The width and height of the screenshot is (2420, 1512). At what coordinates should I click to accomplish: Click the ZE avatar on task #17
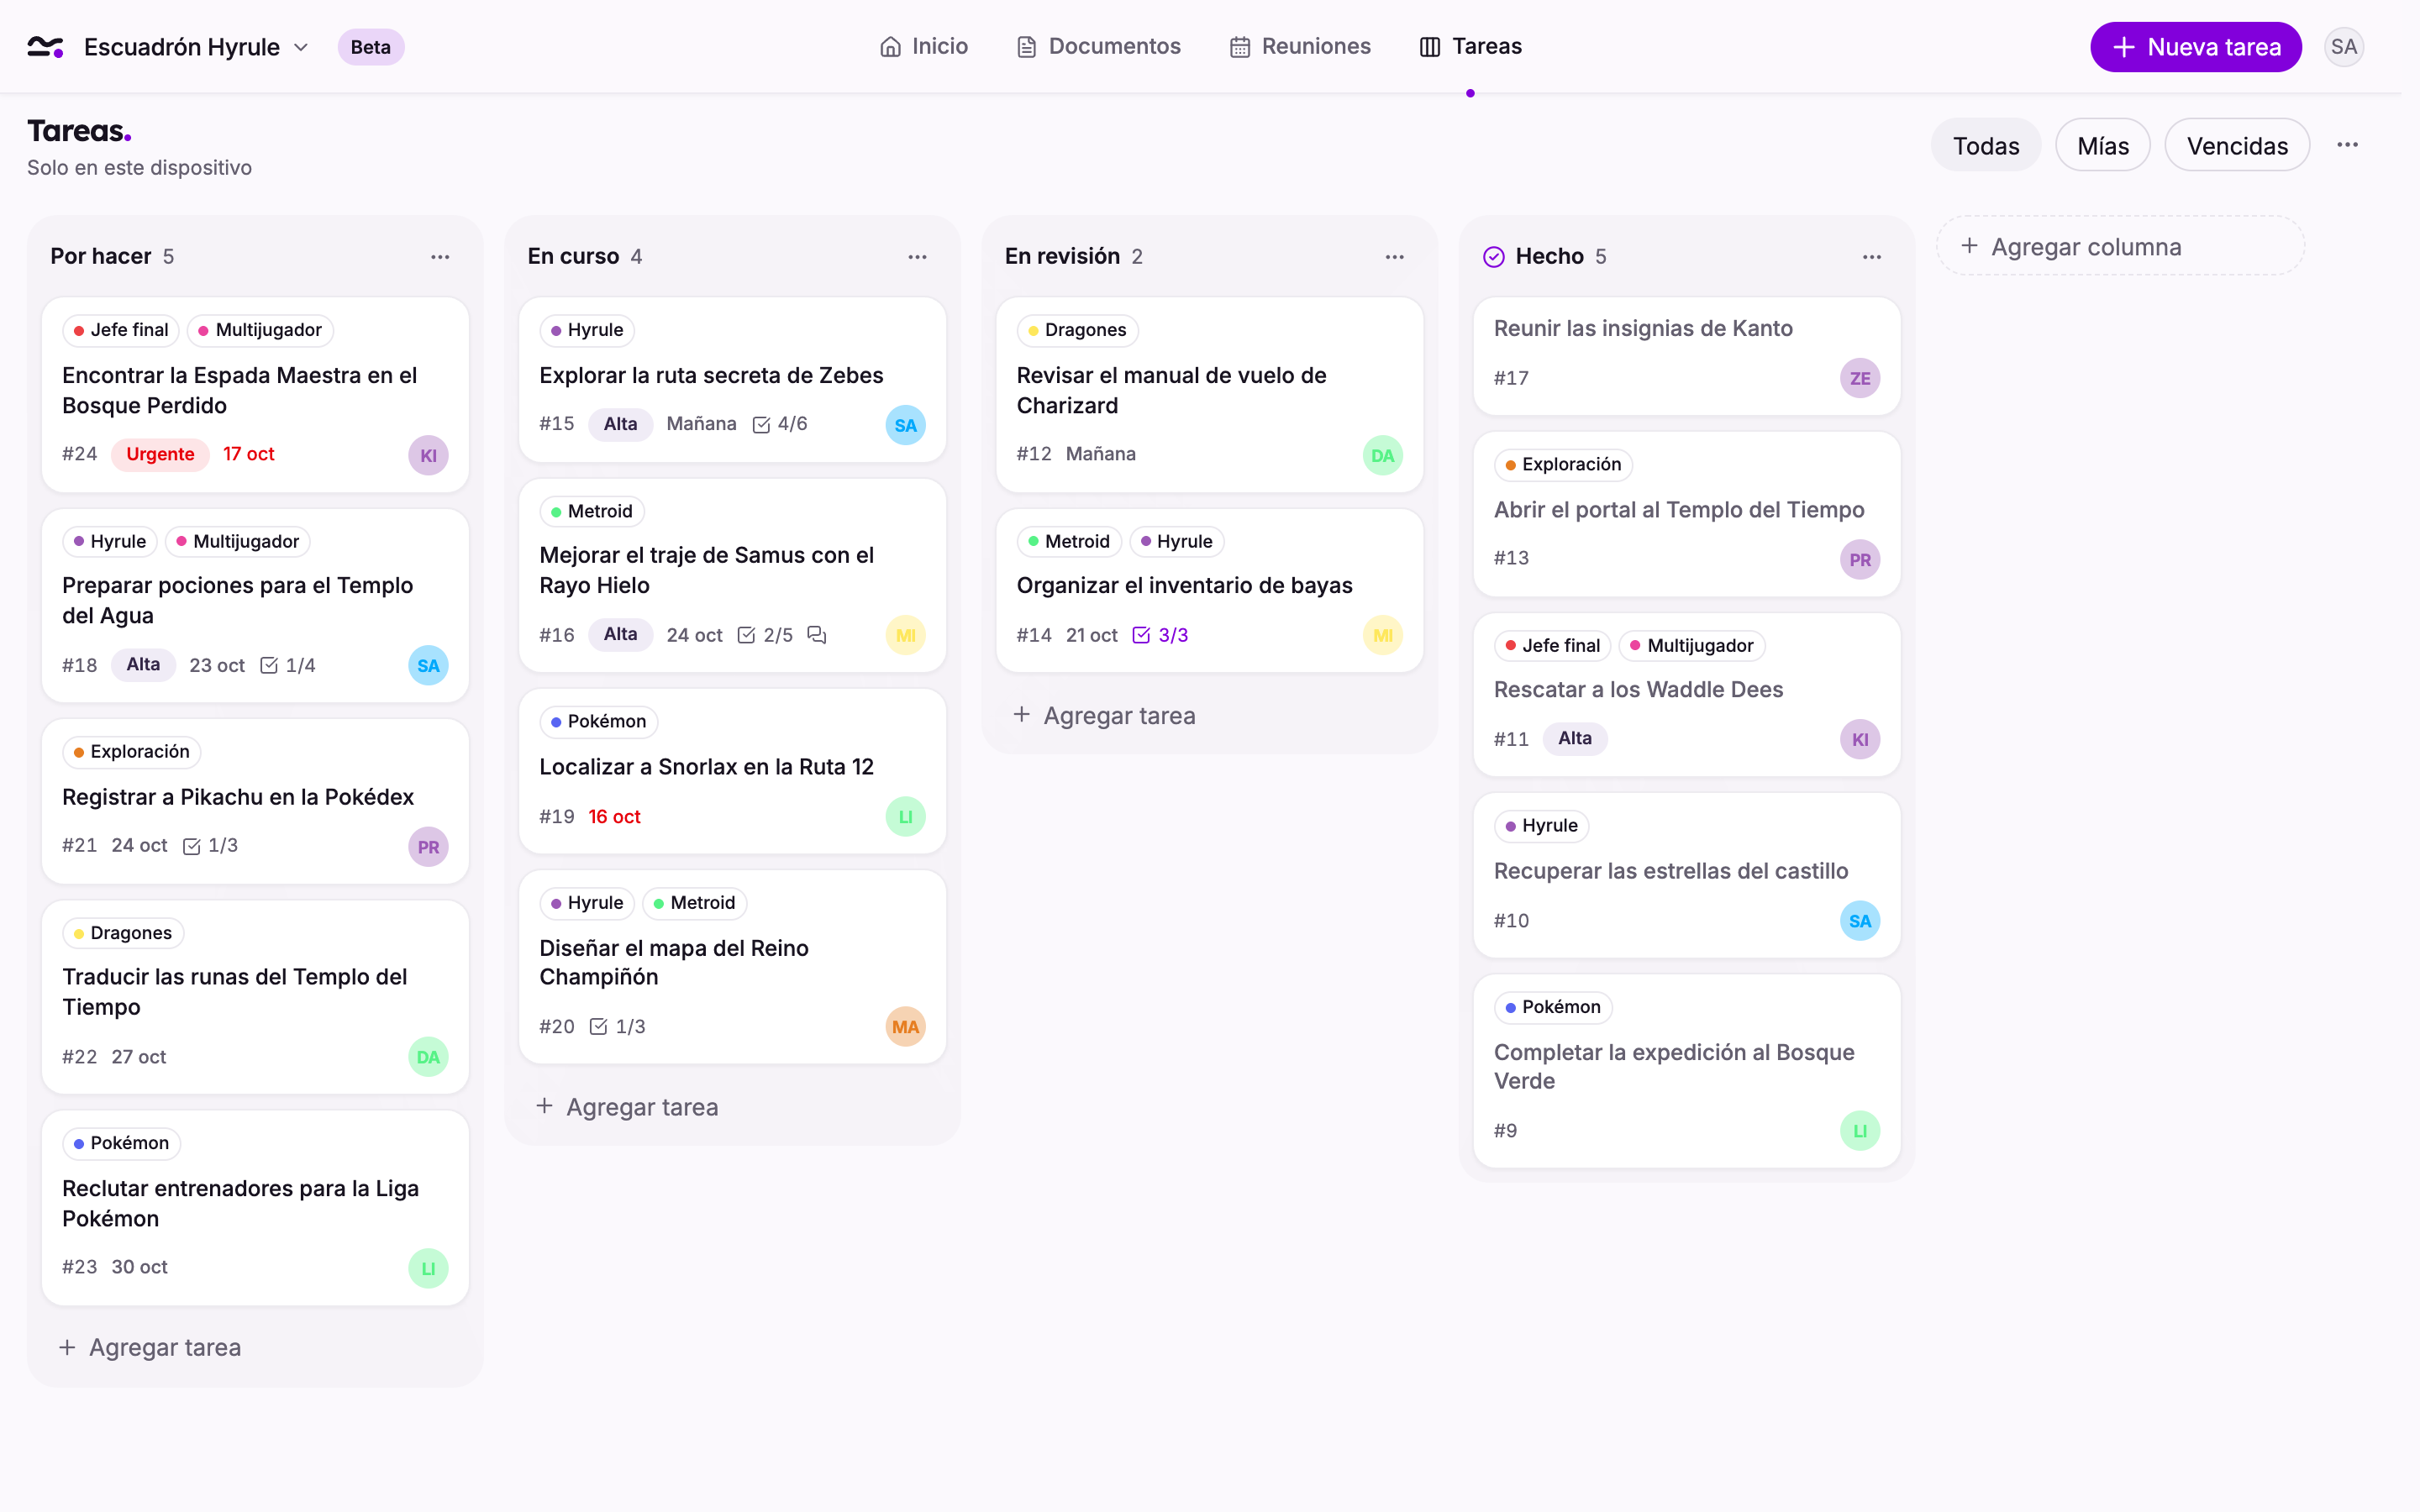click(x=1859, y=378)
